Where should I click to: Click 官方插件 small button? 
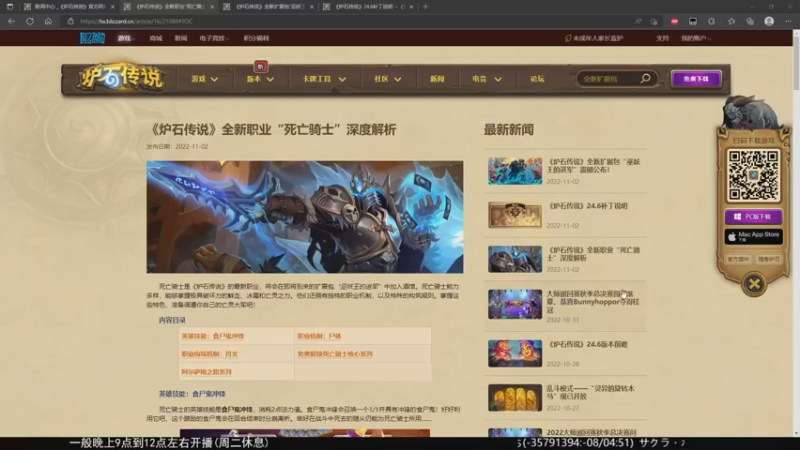point(738,259)
